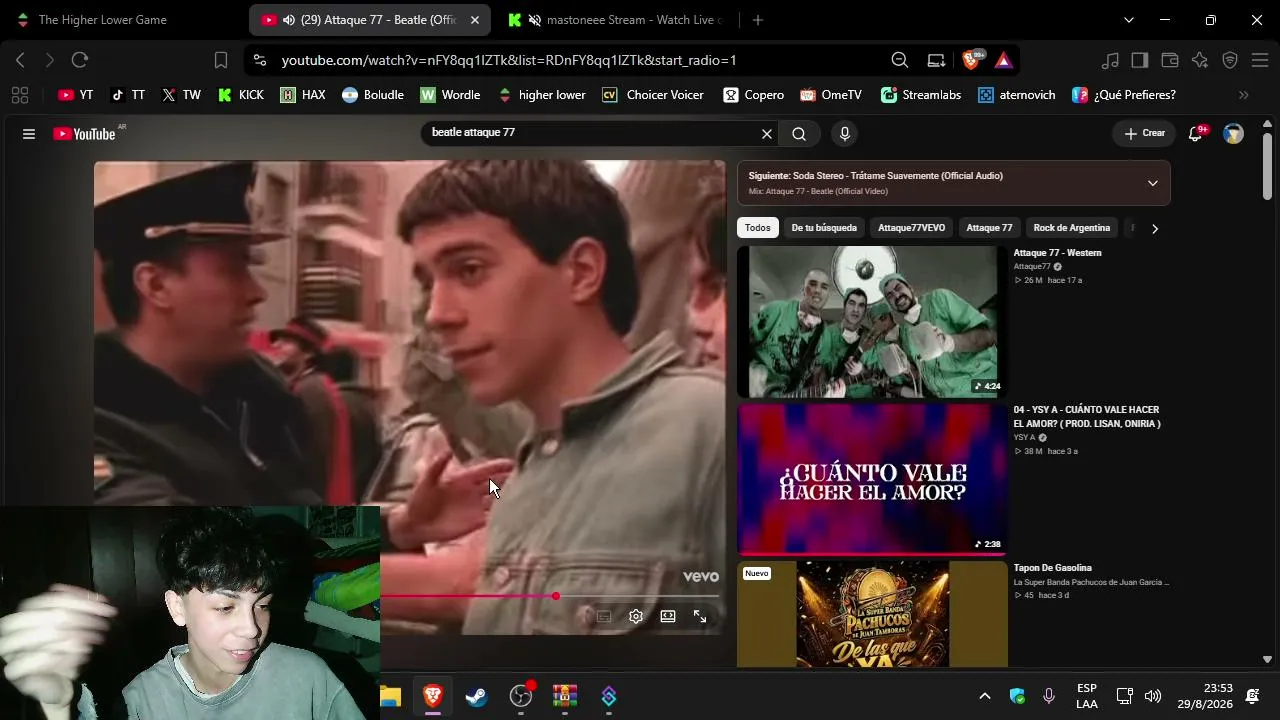This screenshot has height=720, width=1280.
Task: Reload the current page
Action: pyautogui.click(x=80, y=60)
